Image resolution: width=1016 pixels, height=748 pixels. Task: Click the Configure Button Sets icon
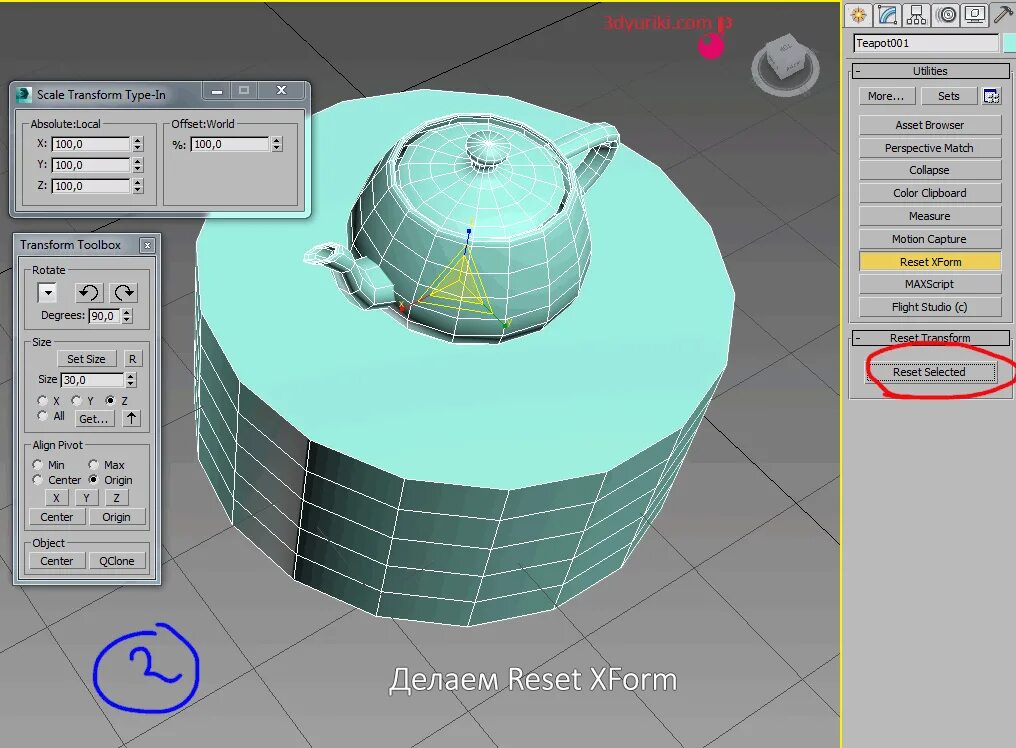coord(991,96)
